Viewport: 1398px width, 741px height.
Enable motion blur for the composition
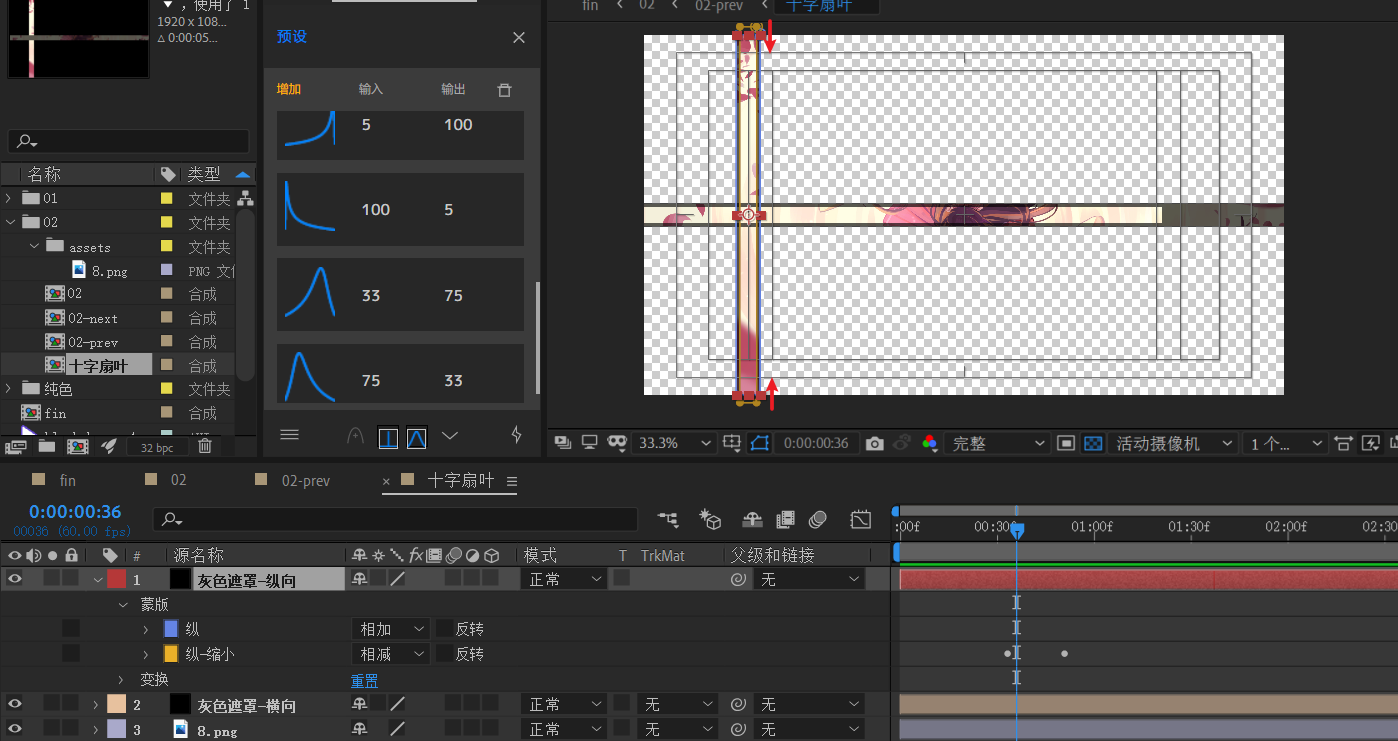[x=818, y=519]
